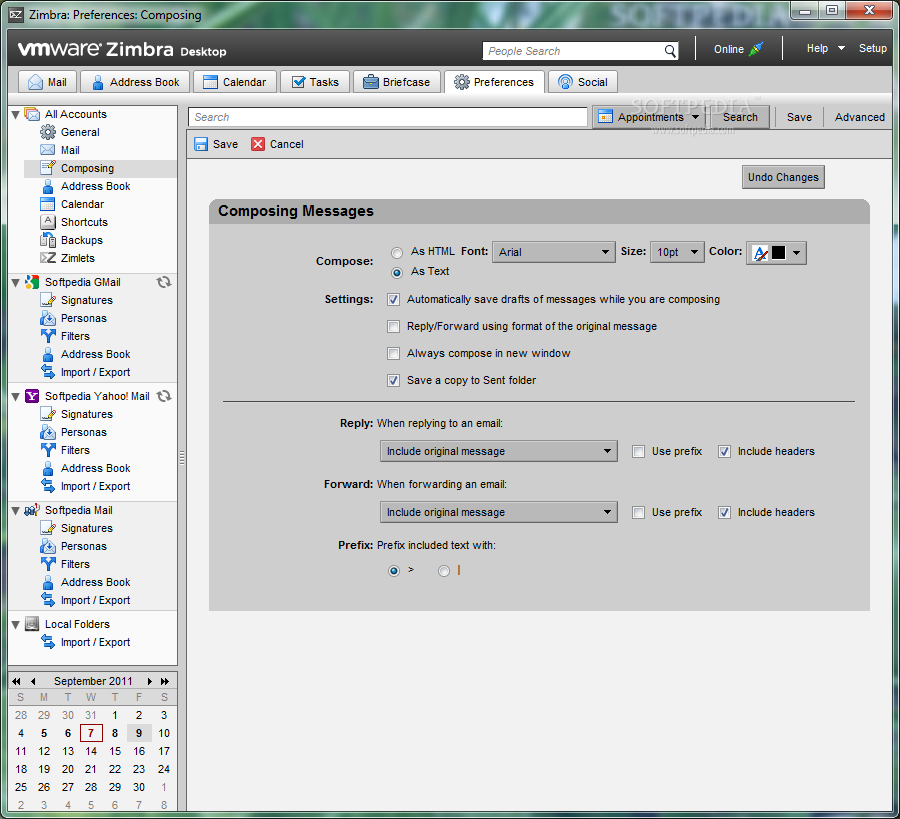Screen dimensions: 900x819
Task: Switch to the Address Book tab
Action: (135, 82)
